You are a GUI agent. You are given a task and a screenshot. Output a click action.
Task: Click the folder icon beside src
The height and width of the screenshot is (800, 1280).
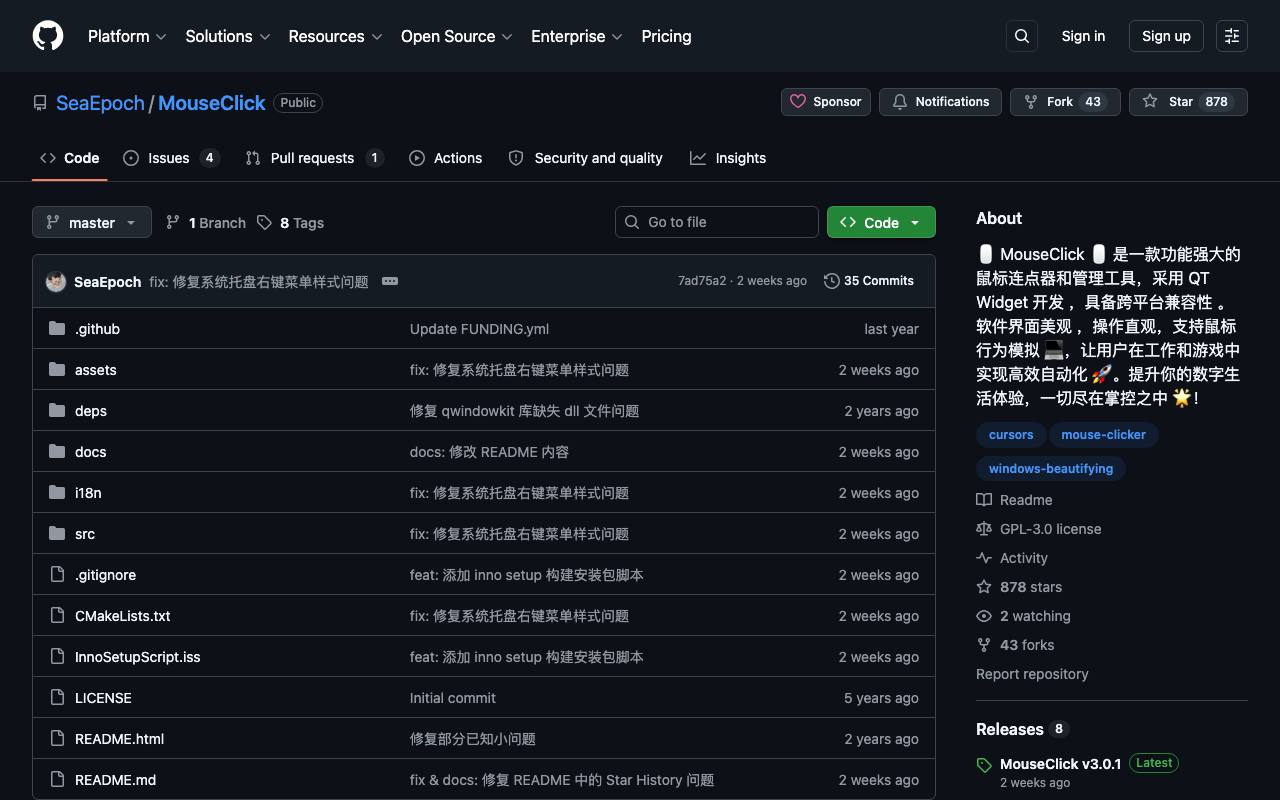(x=57, y=534)
